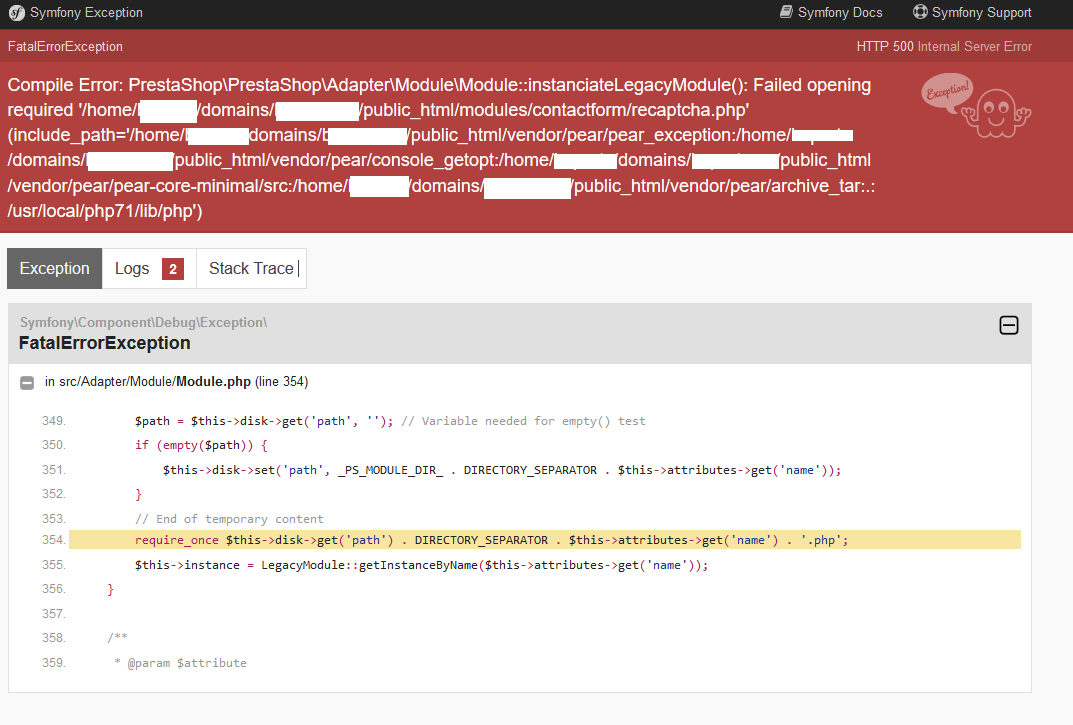Click the HTTP 500 Internal Server Error text
This screenshot has height=725, width=1073.
pyautogui.click(x=944, y=47)
